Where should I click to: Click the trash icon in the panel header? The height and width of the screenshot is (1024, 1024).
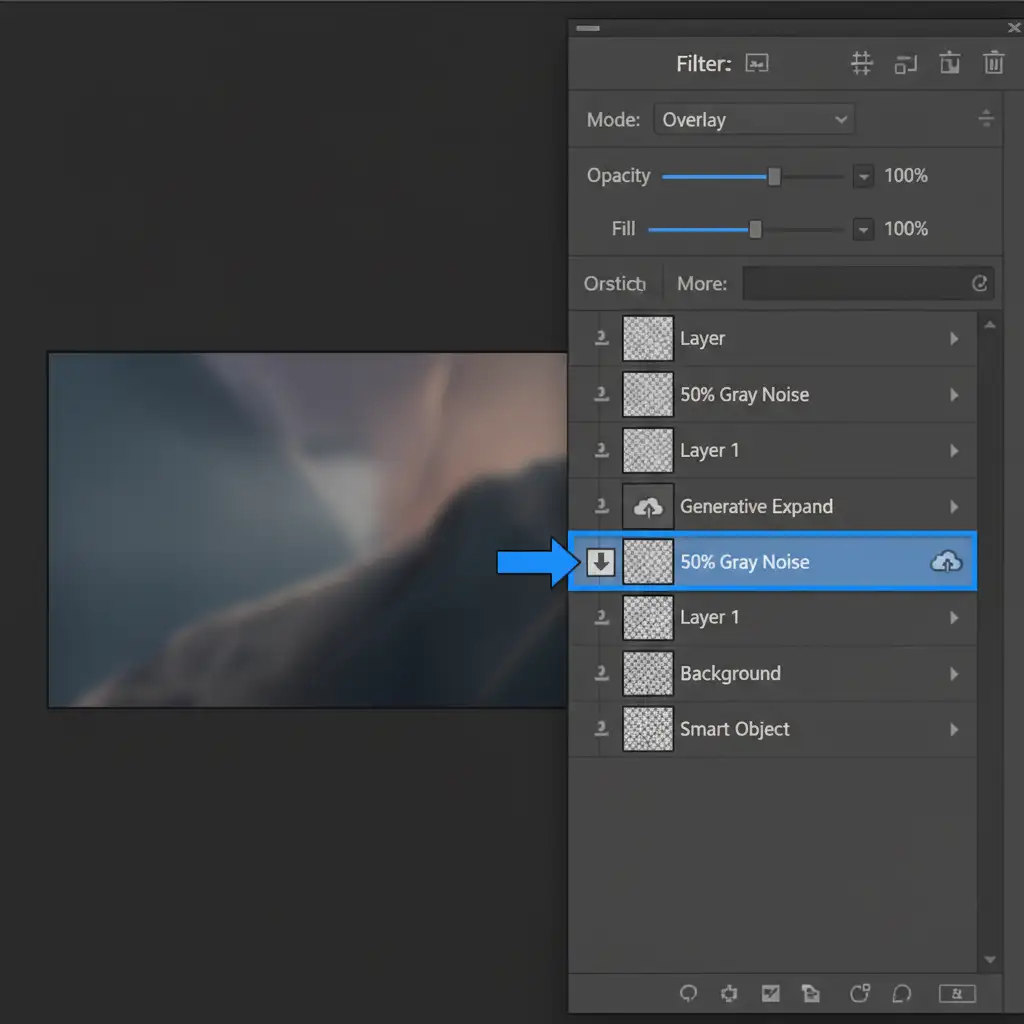click(x=993, y=64)
